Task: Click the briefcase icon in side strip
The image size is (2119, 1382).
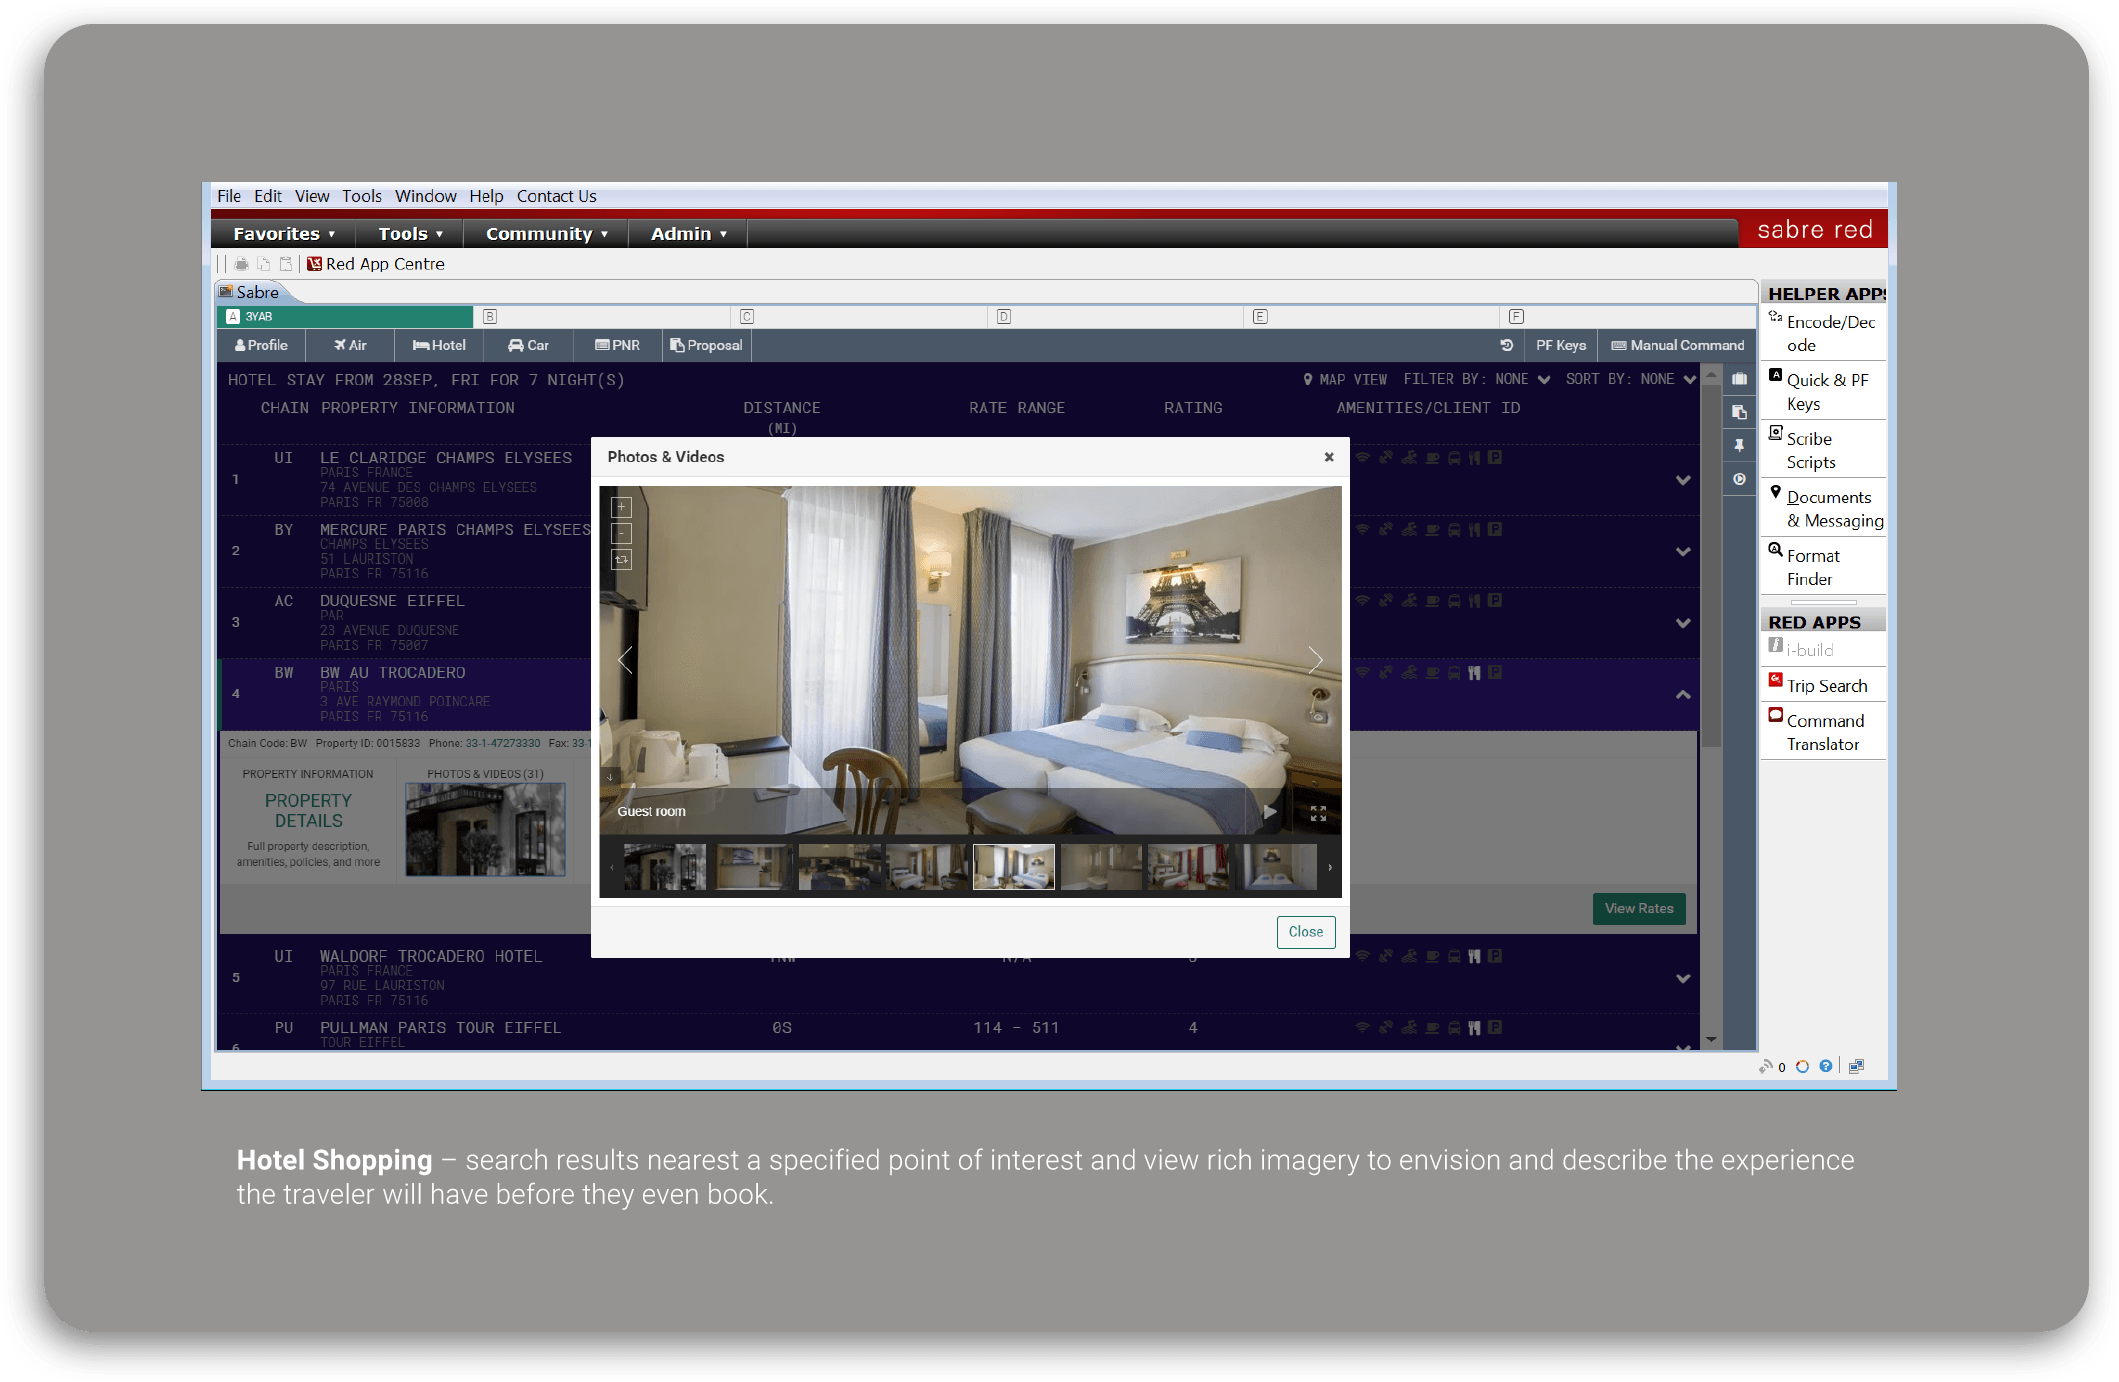Action: click(x=1739, y=380)
